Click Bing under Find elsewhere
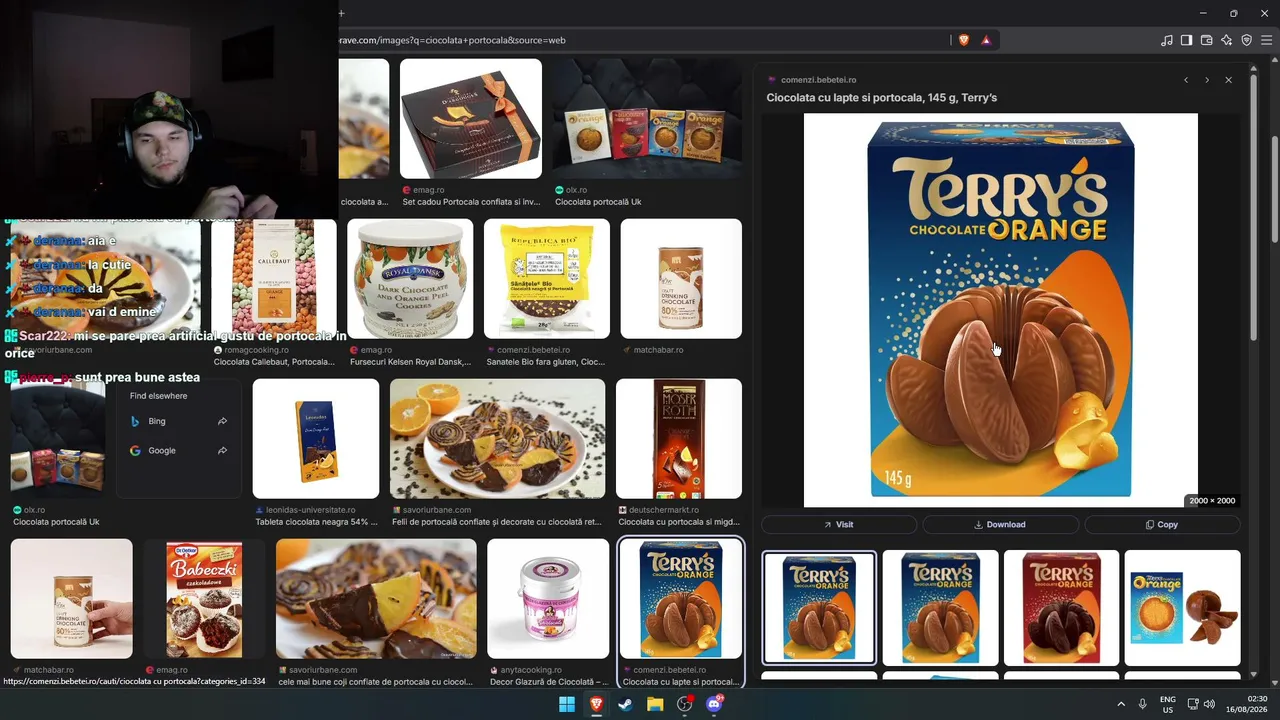 coord(179,421)
